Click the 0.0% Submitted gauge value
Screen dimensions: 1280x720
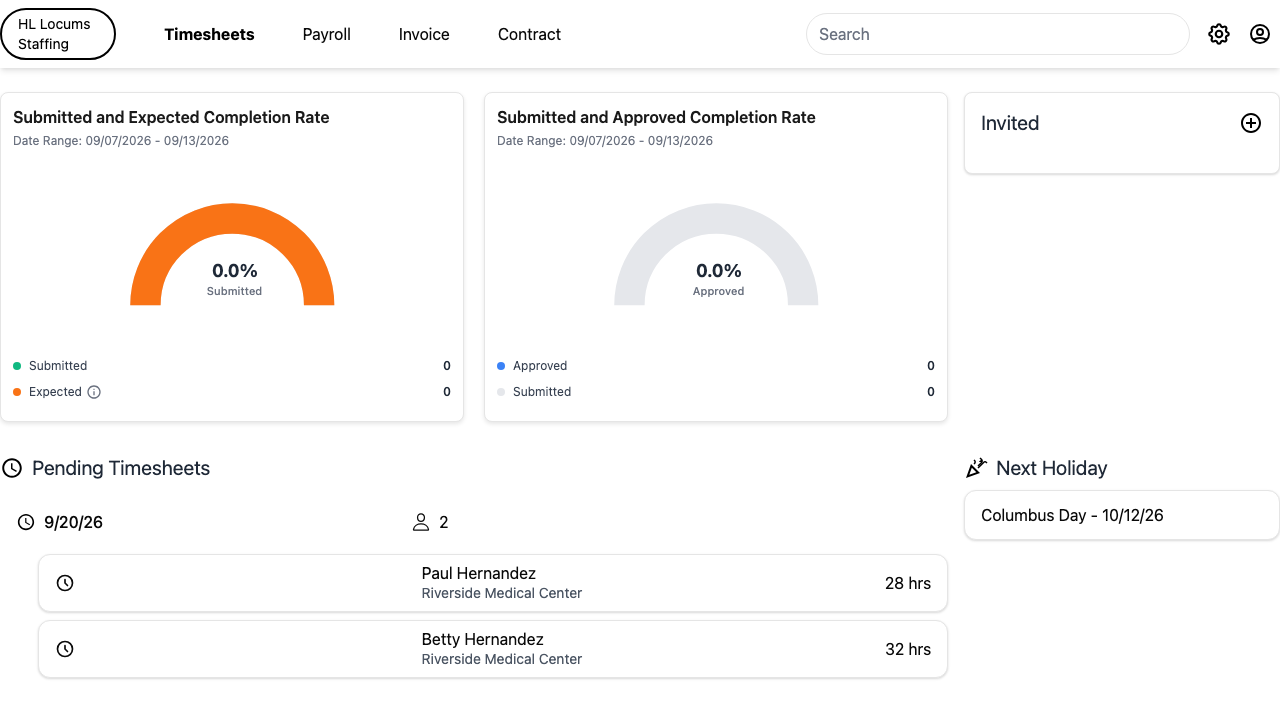235,270
